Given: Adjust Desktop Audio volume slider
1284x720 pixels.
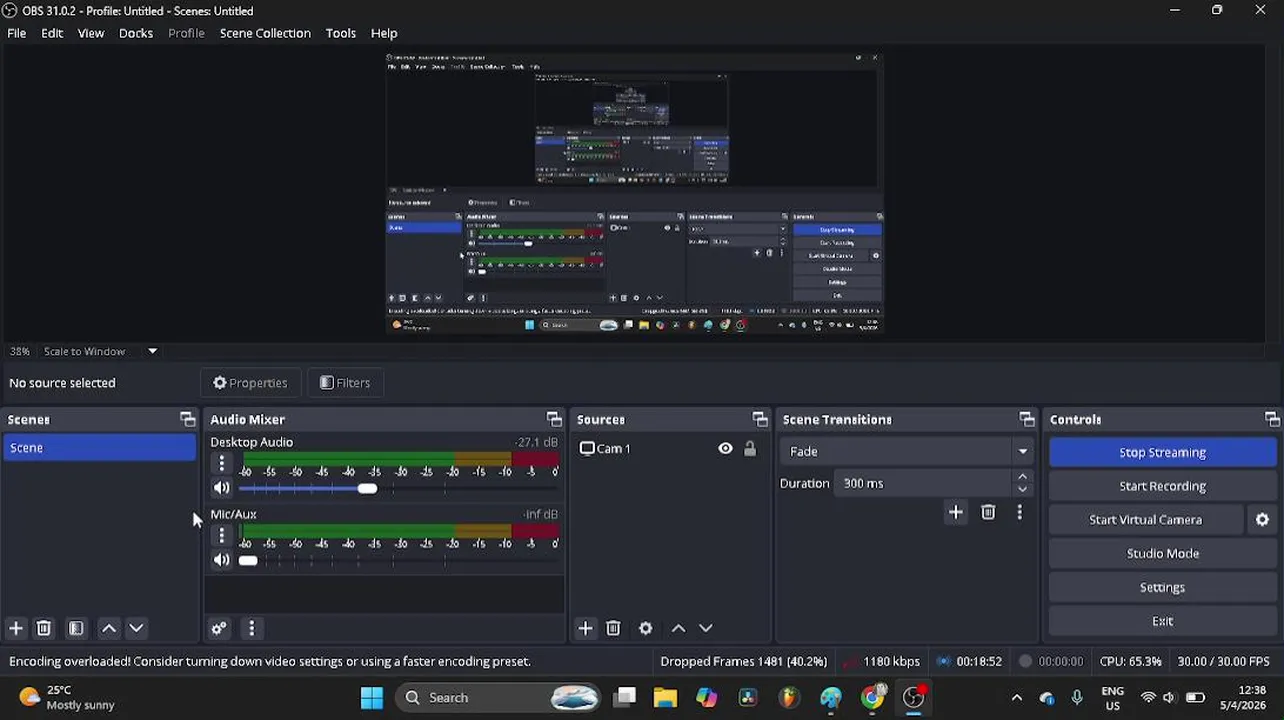Looking at the screenshot, I should click(x=367, y=488).
